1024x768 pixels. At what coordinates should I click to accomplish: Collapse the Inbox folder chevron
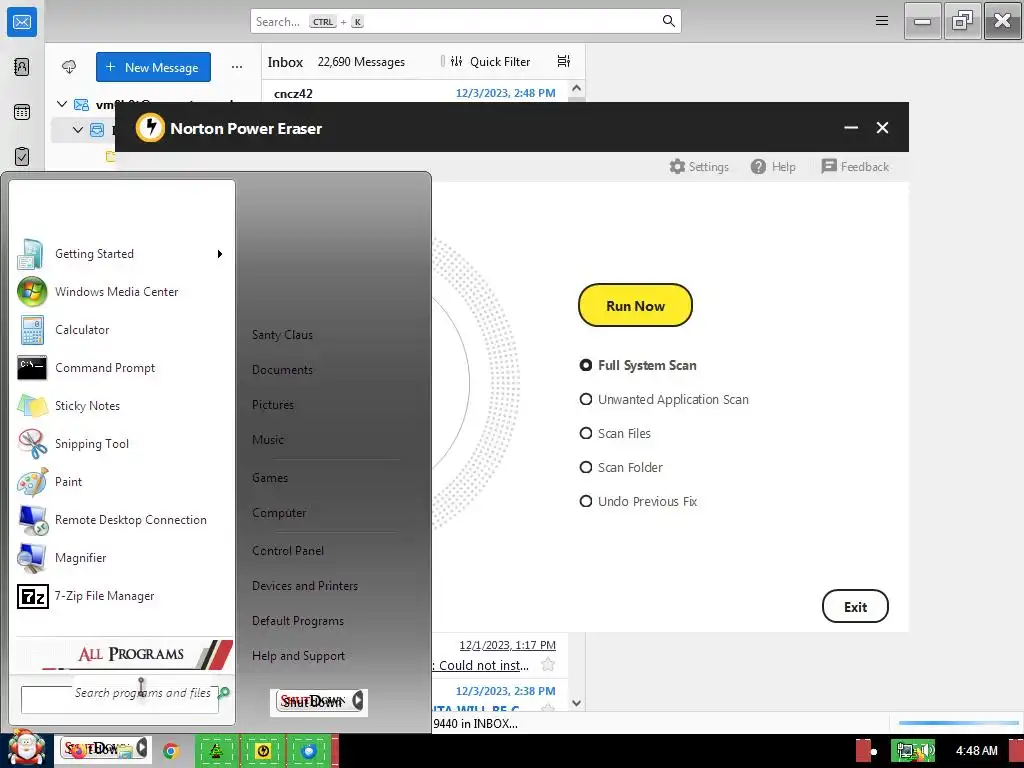pyautogui.click(x=78, y=130)
